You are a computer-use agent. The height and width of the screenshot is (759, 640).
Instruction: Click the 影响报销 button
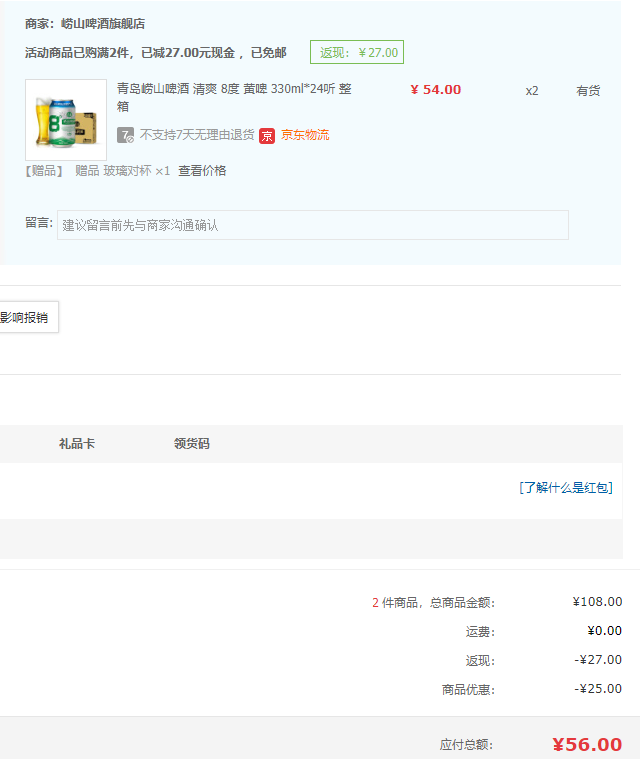click(29, 317)
